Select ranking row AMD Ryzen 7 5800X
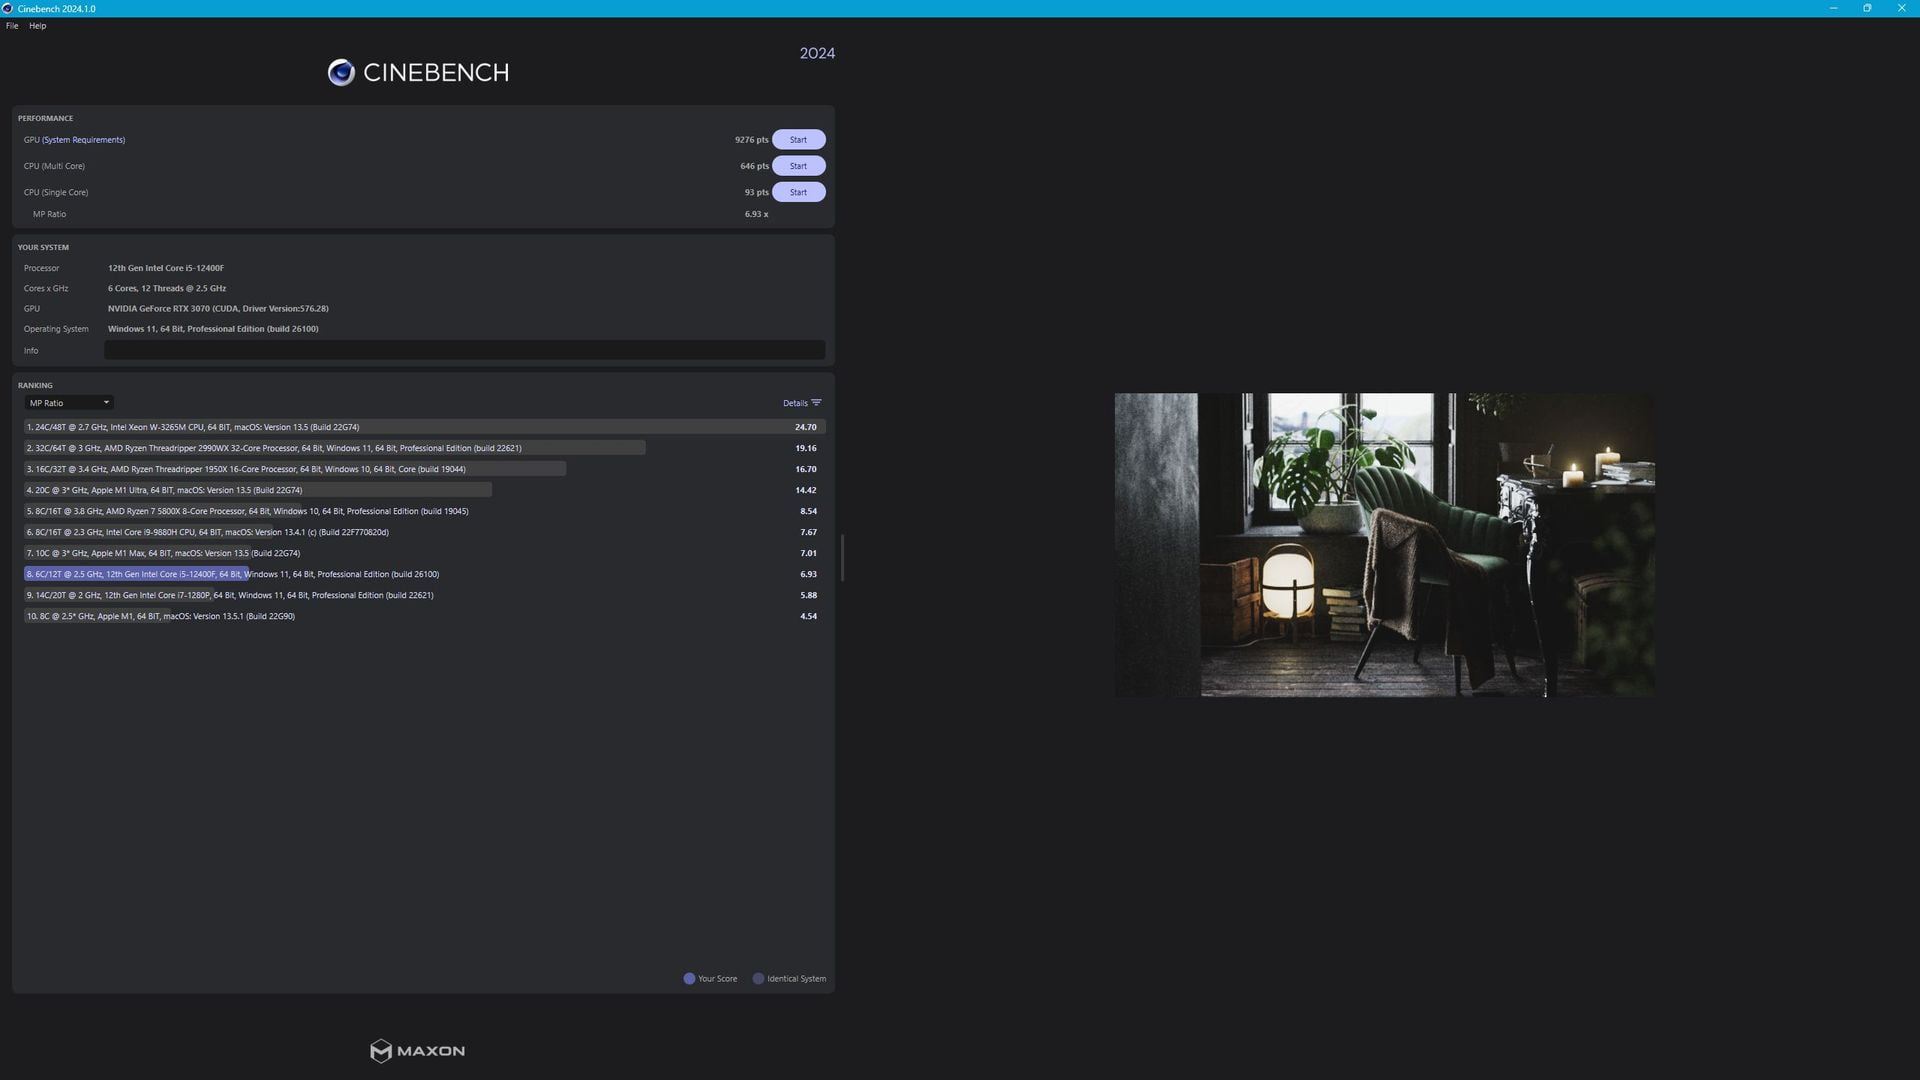 424,511
